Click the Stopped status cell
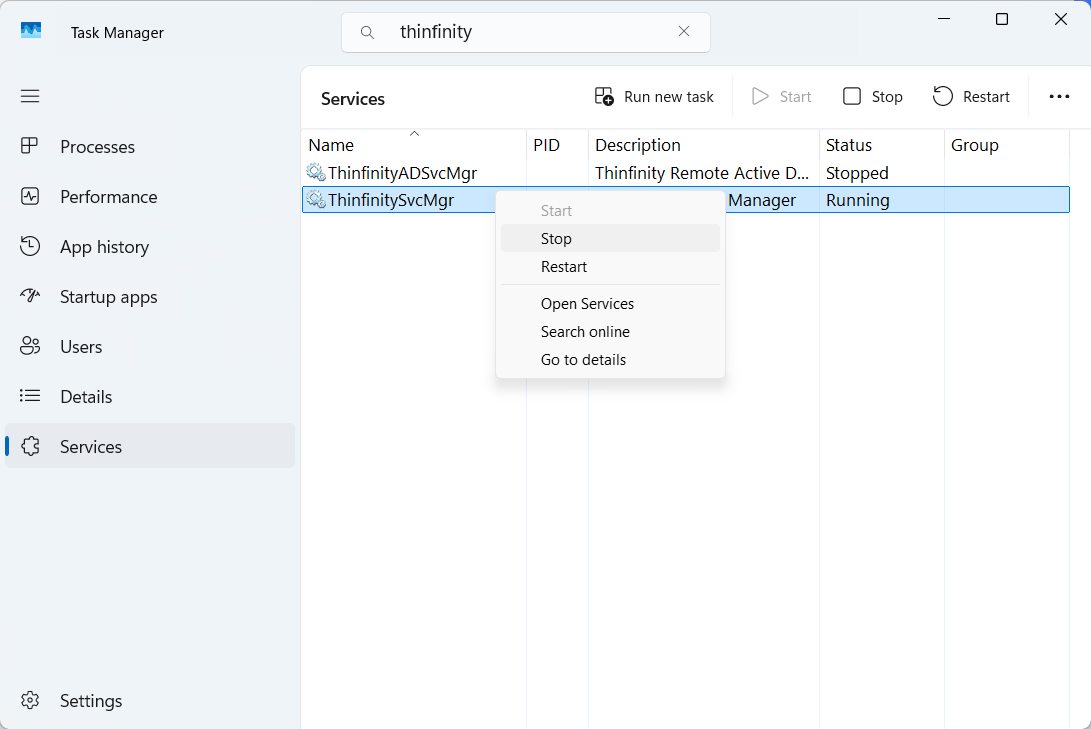This screenshot has width=1091, height=729. pyautogui.click(x=857, y=173)
